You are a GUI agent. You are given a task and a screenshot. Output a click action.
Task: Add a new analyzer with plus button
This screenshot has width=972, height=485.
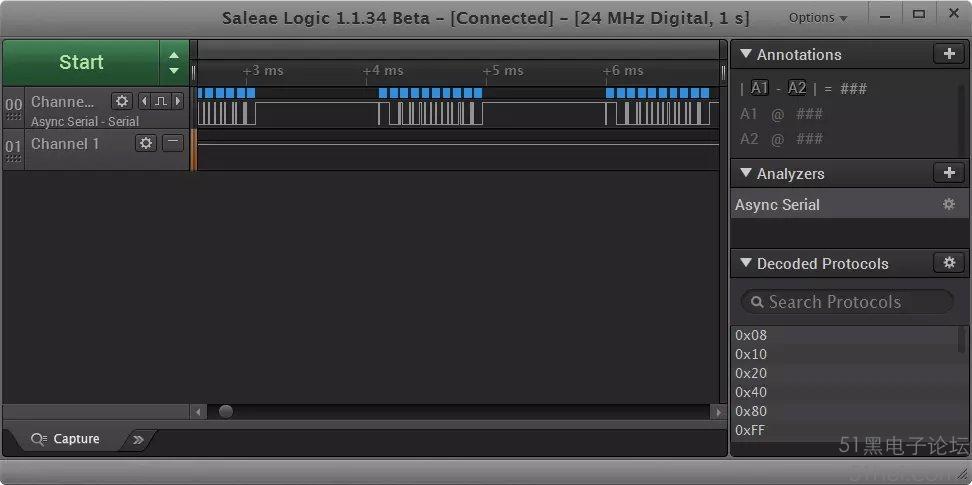pyautogui.click(x=949, y=173)
